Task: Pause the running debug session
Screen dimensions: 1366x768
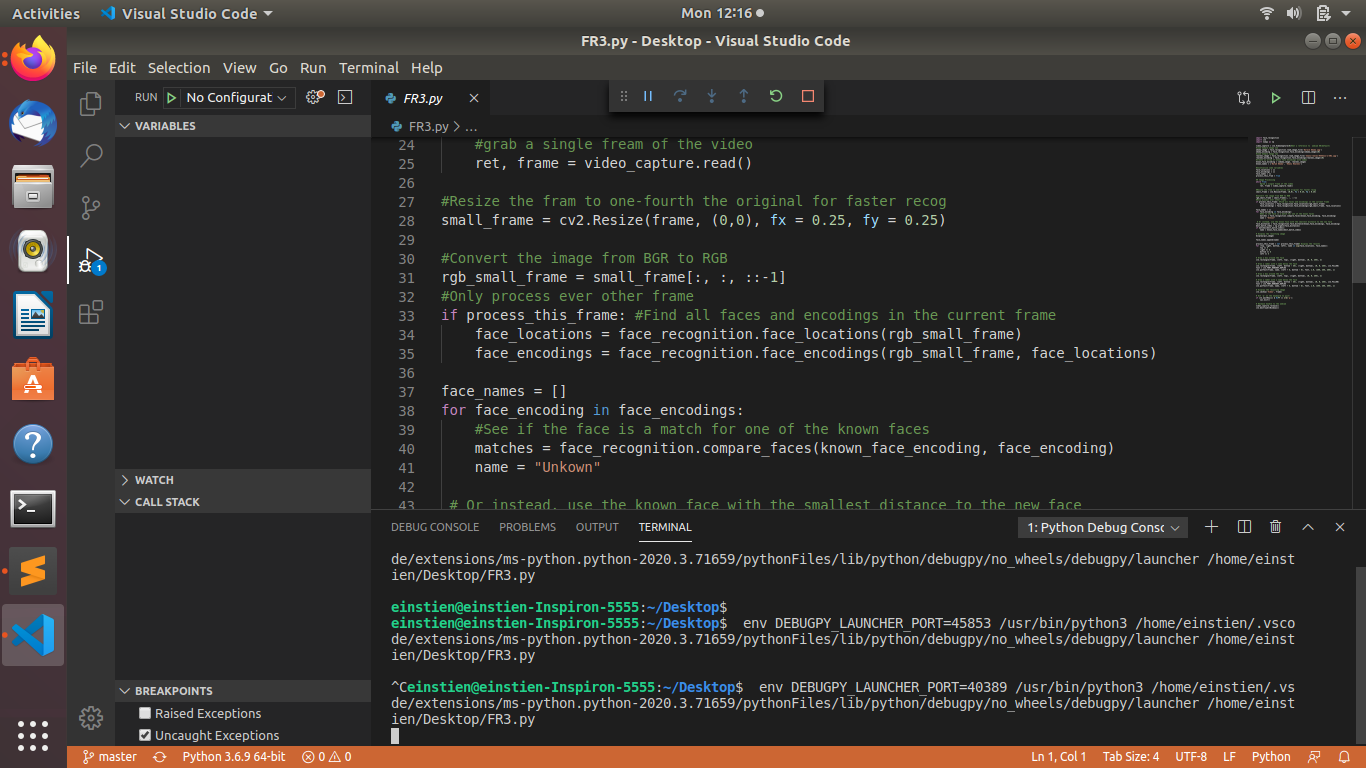Action: [x=647, y=96]
